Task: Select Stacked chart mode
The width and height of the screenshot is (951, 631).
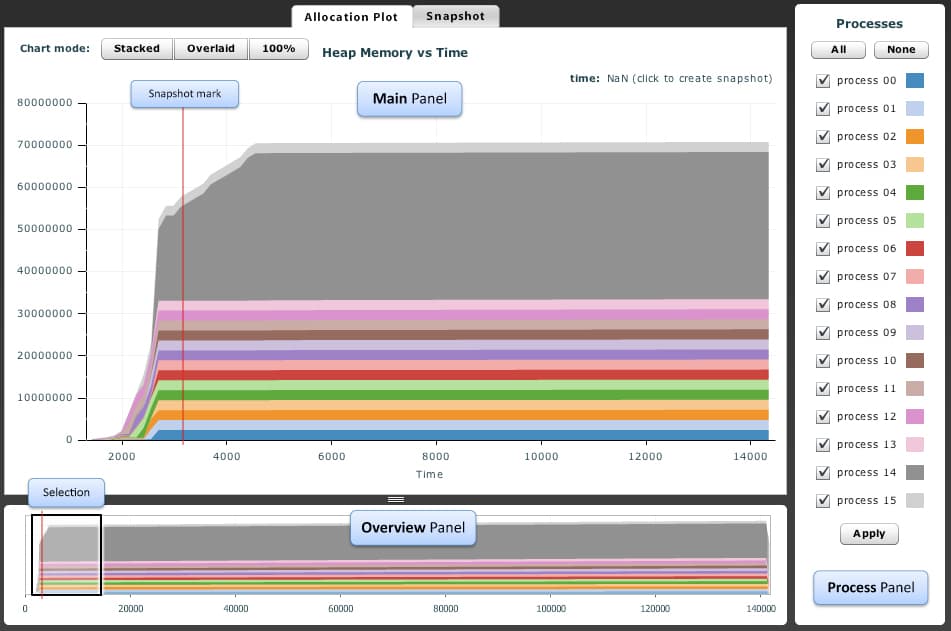Action: [137, 49]
